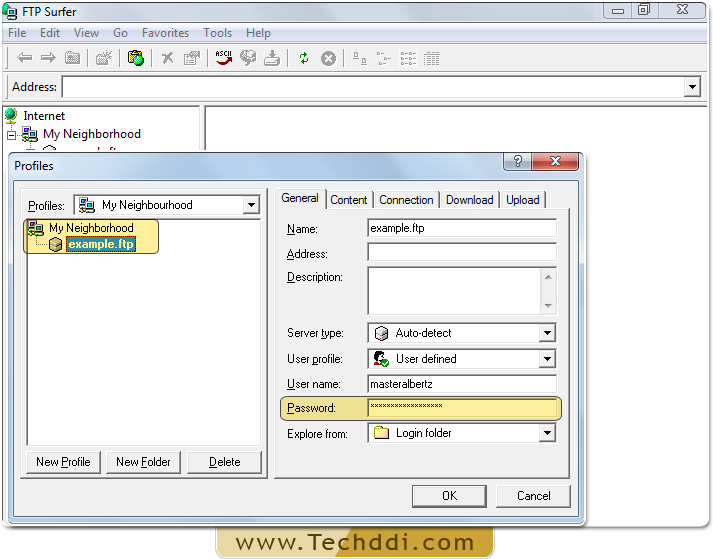The height and width of the screenshot is (559, 713).
Task: Switch to the Connection tab
Action: [406, 200]
